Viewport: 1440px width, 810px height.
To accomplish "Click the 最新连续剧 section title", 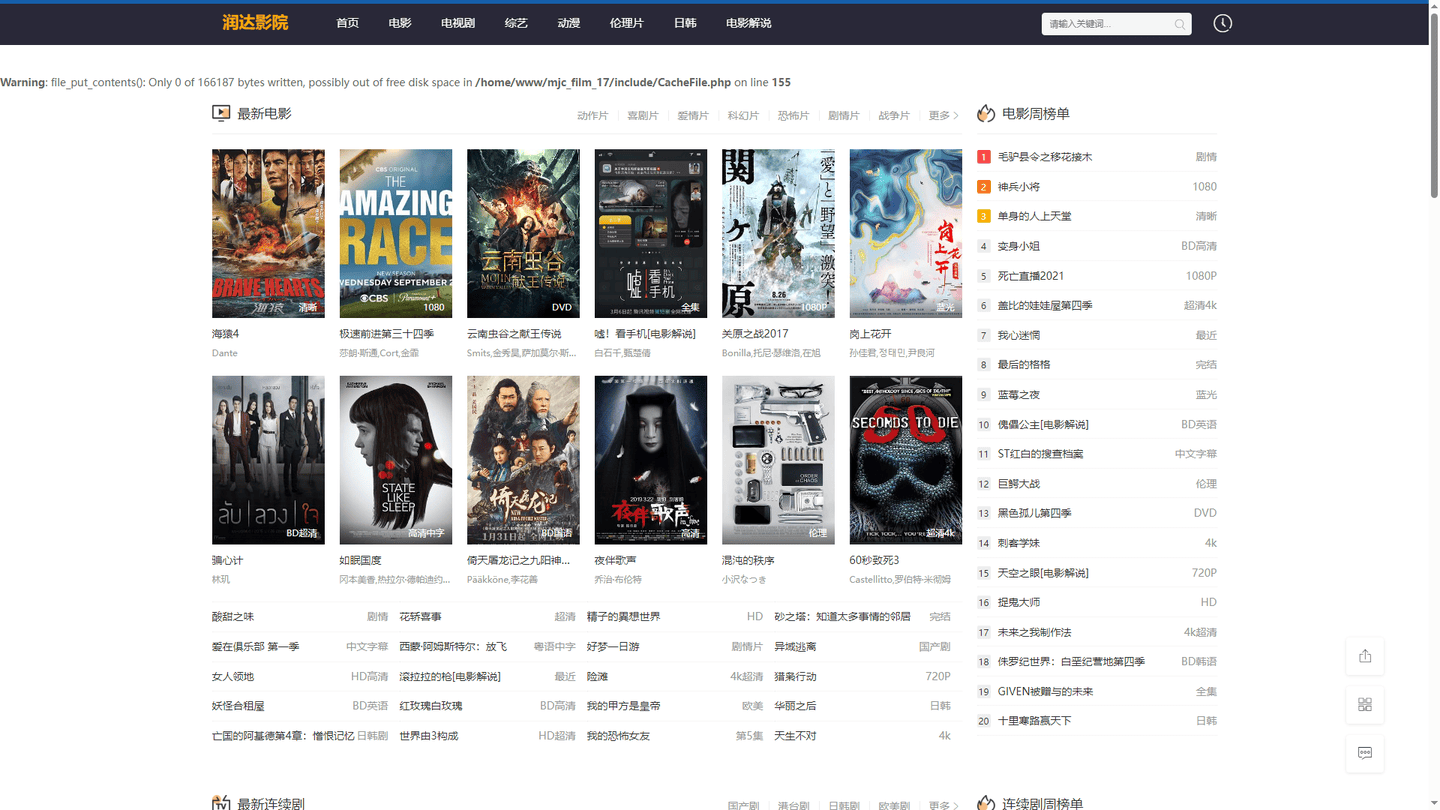I will click(271, 803).
